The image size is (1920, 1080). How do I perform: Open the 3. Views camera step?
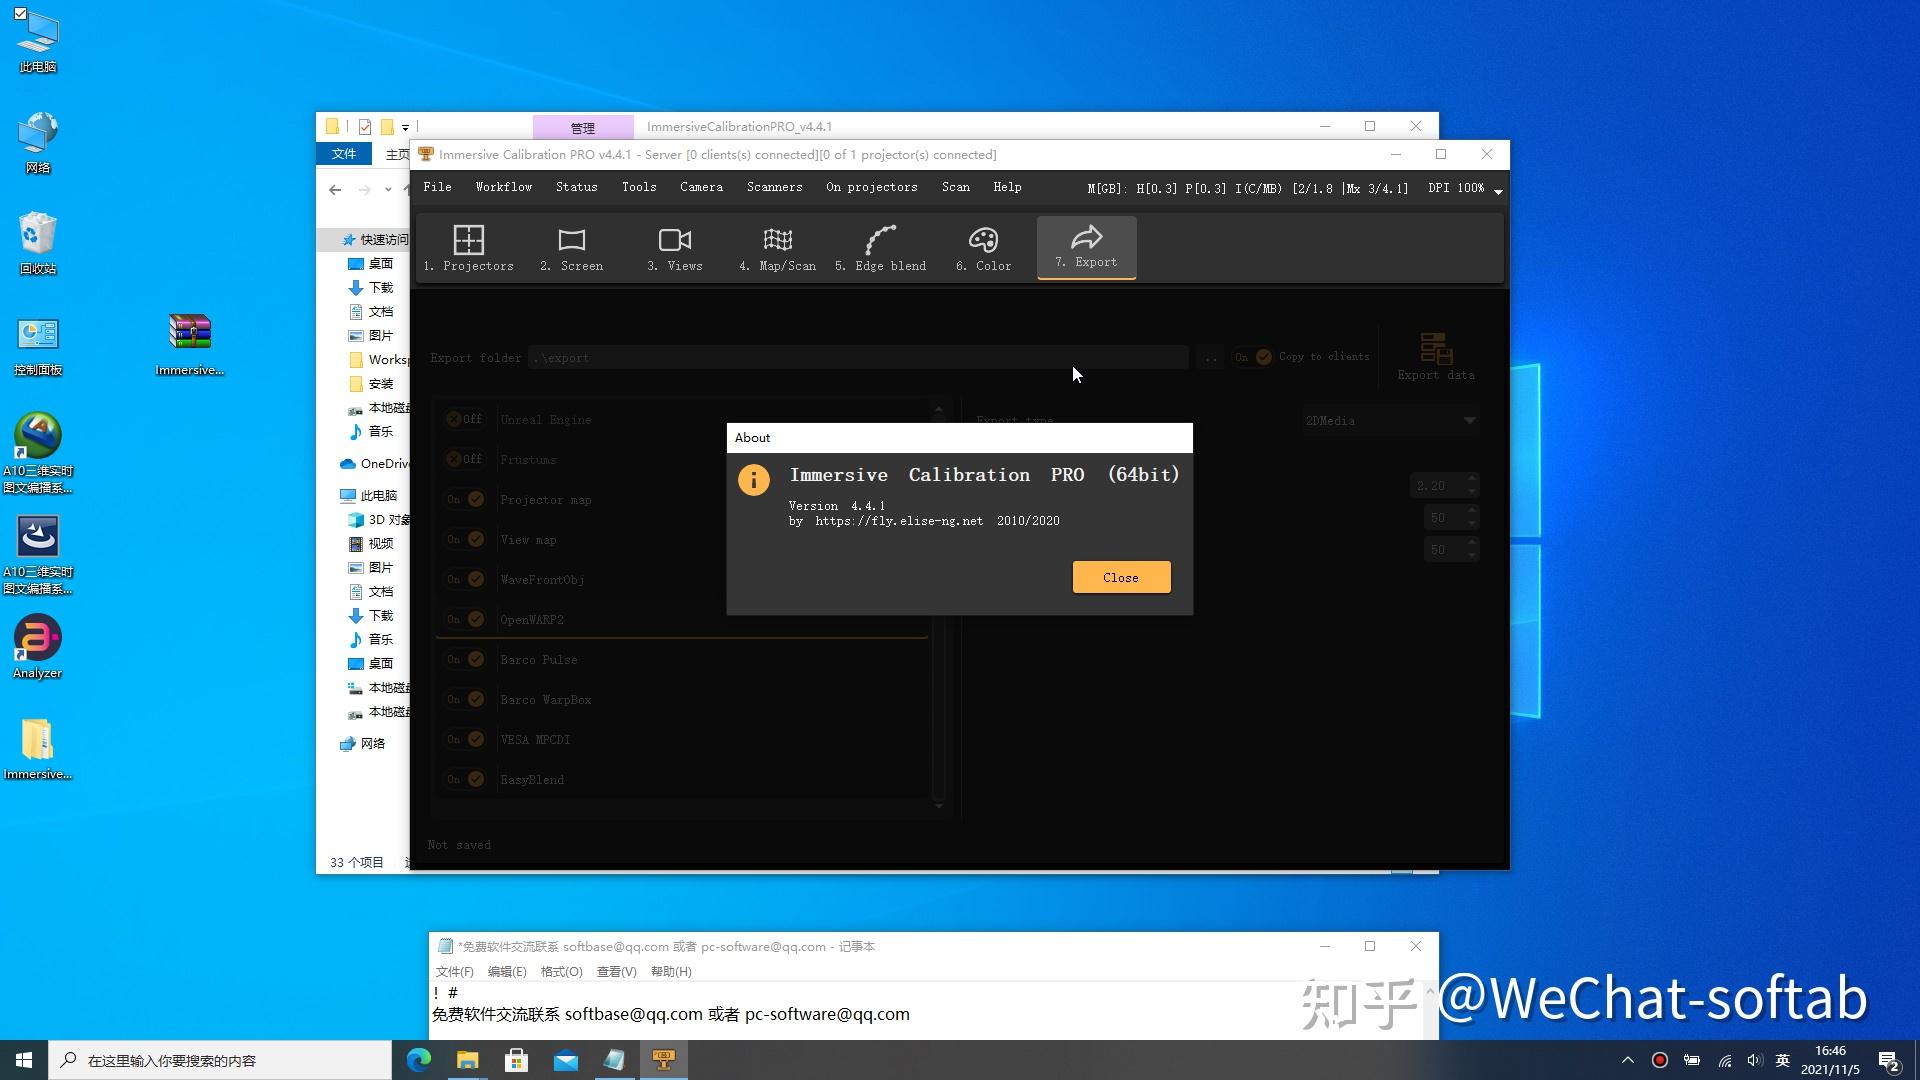click(675, 248)
